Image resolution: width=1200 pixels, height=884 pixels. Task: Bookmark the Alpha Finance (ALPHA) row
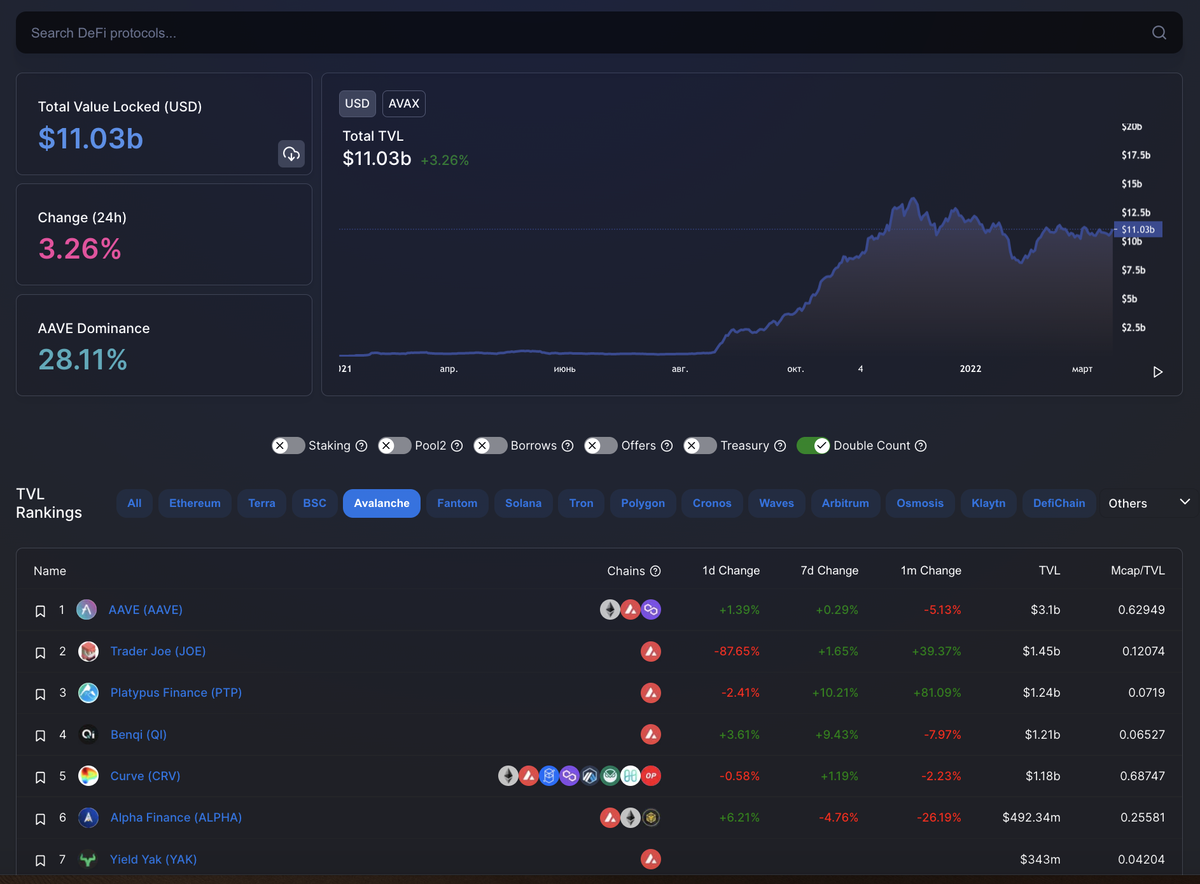41,818
